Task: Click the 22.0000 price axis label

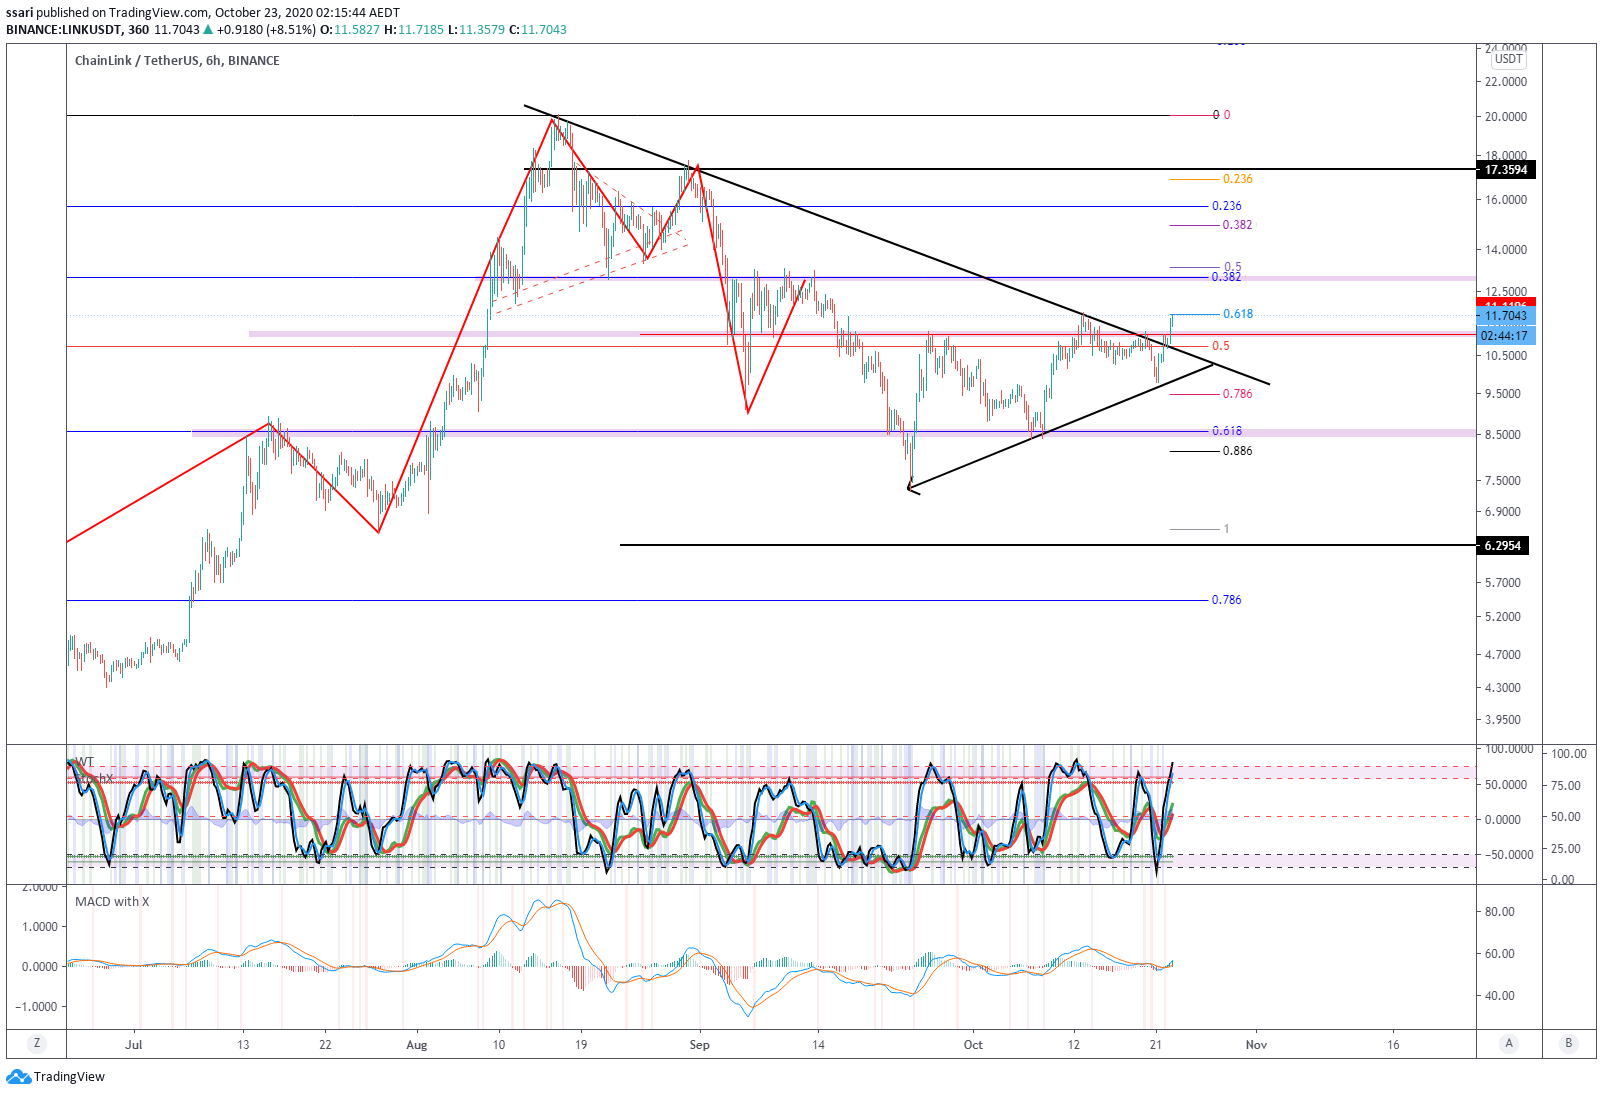Action: pyautogui.click(x=1506, y=82)
